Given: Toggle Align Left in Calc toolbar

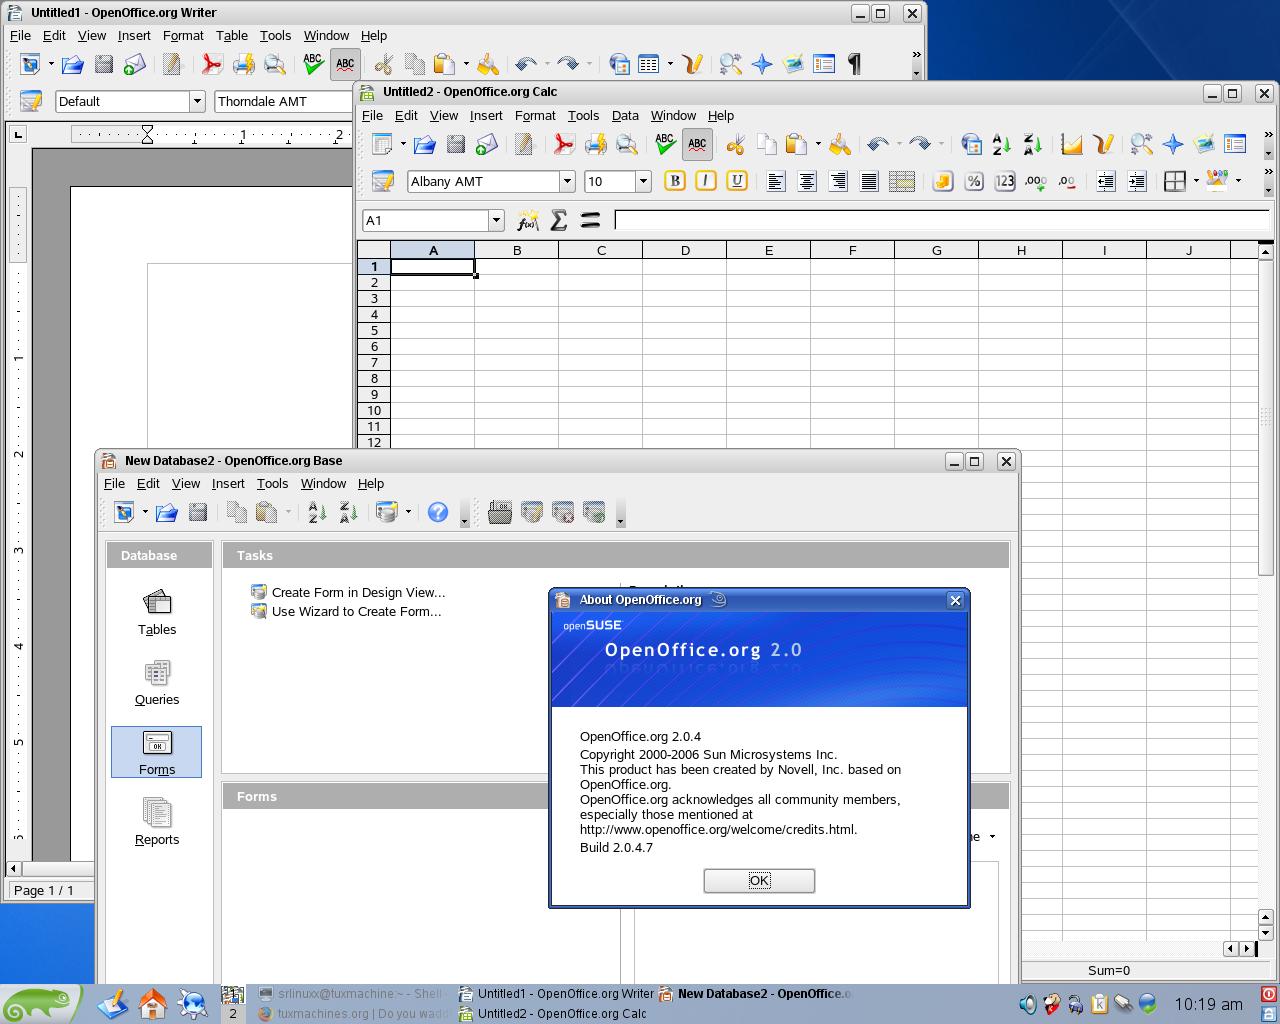Looking at the screenshot, I should click(775, 181).
